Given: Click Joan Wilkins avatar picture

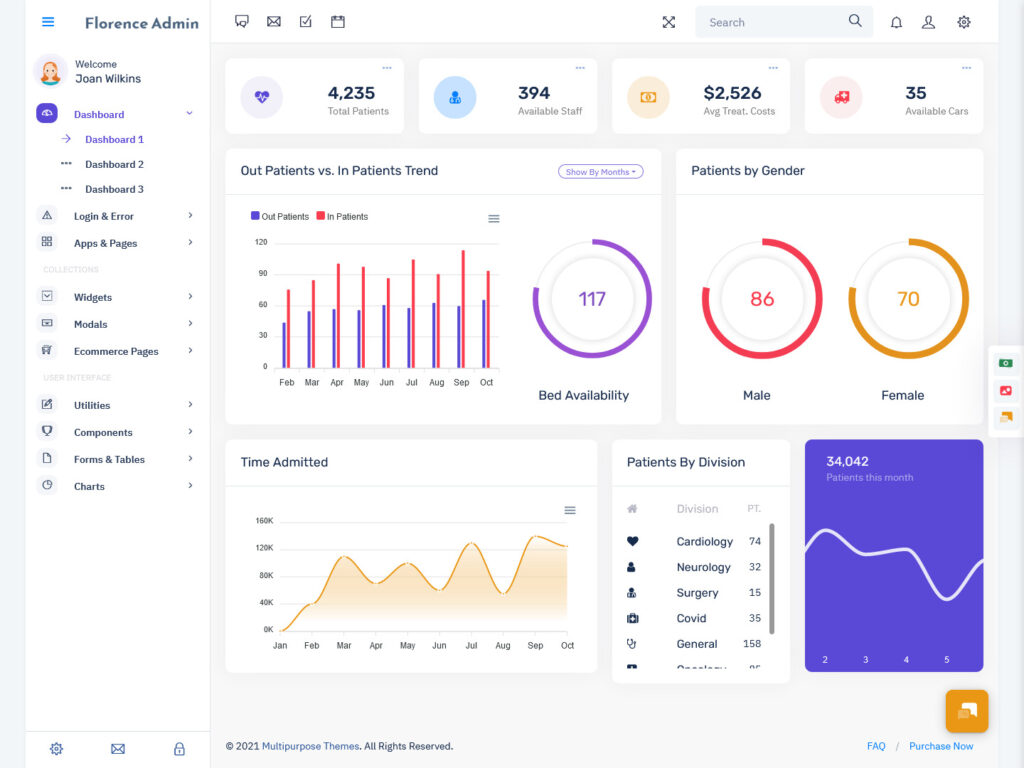Looking at the screenshot, I should pyautogui.click(x=50, y=71).
